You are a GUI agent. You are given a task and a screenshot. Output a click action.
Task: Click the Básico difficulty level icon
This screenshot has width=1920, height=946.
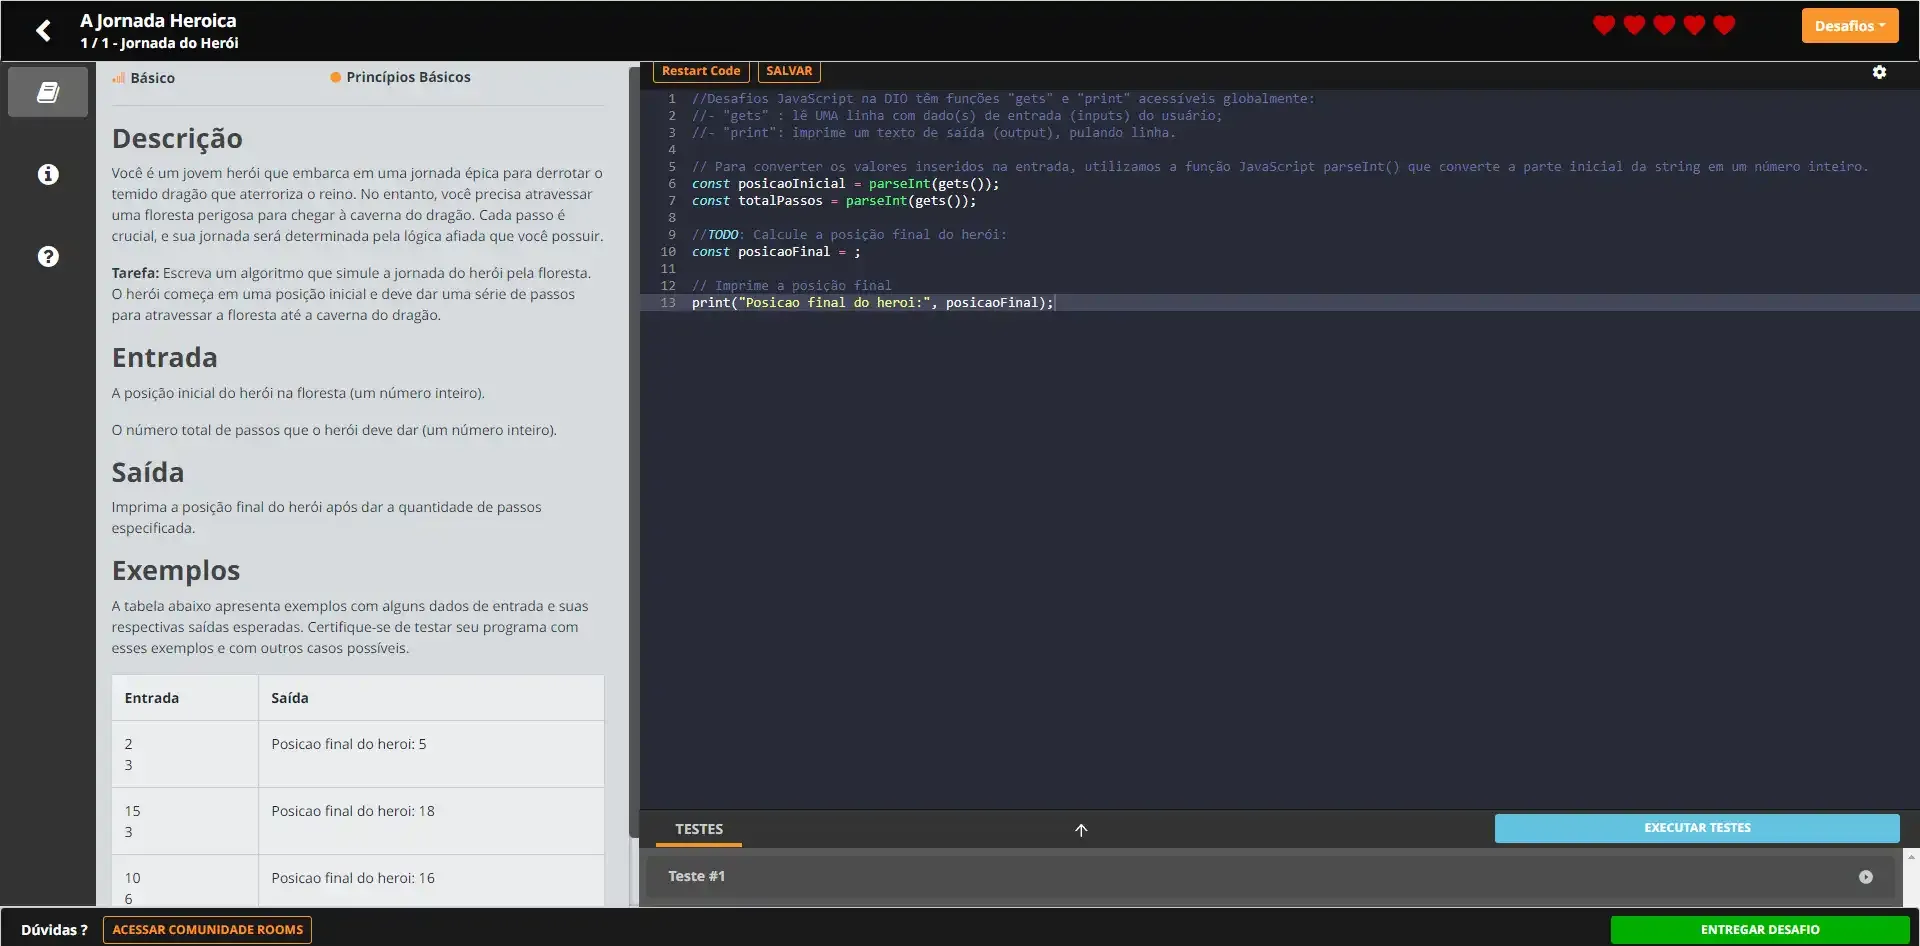[x=118, y=78]
